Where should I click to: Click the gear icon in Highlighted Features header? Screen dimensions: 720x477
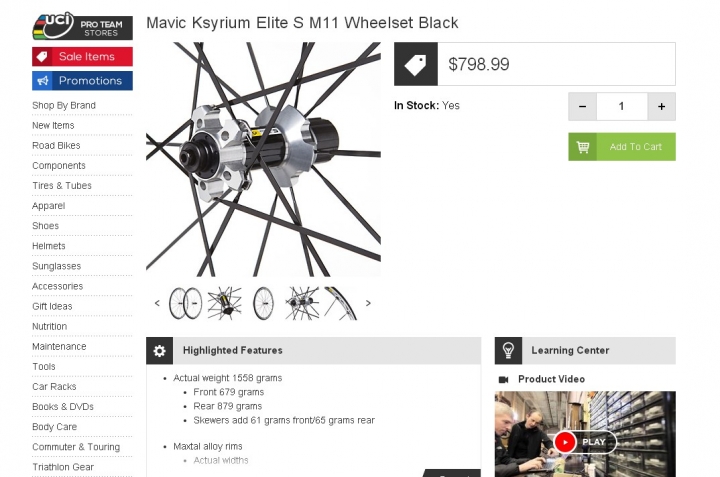pyautogui.click(x=159, y=351)
